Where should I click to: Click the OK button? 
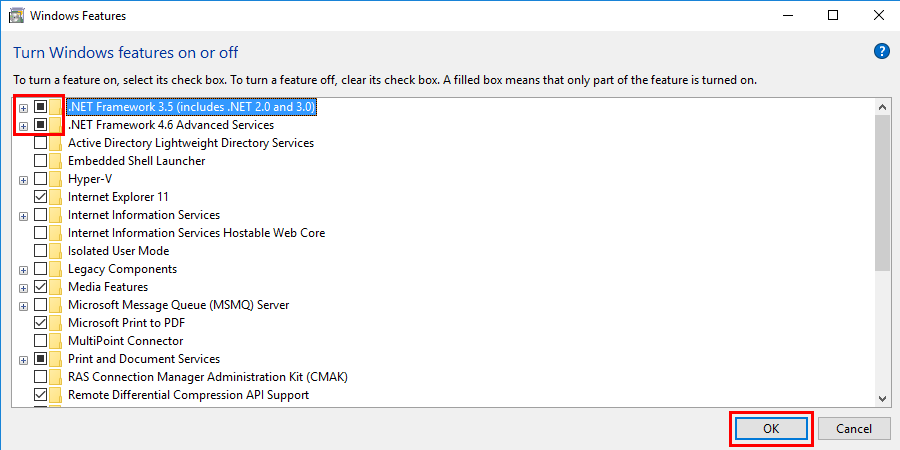pos(771,429)
